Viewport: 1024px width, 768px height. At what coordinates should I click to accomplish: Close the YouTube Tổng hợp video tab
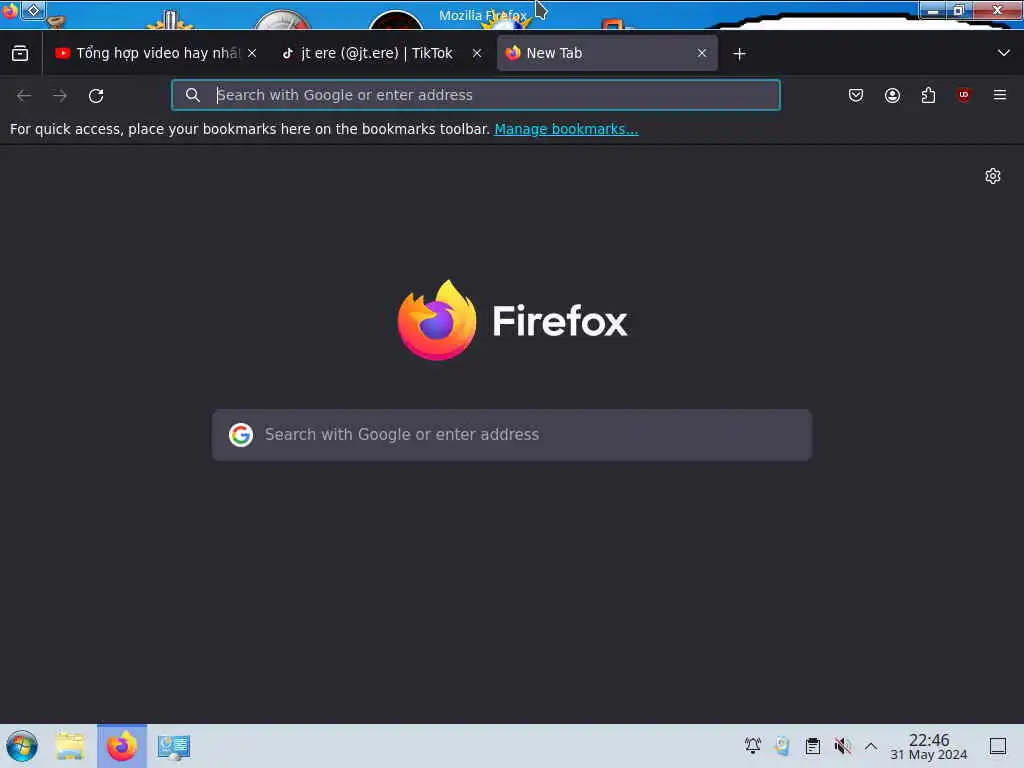coord(252,54)
